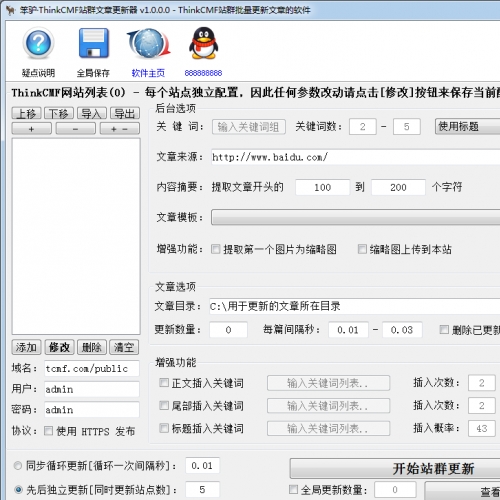Select 同步循环更新 radio button
500x500 pixels.
click(18, 466)
